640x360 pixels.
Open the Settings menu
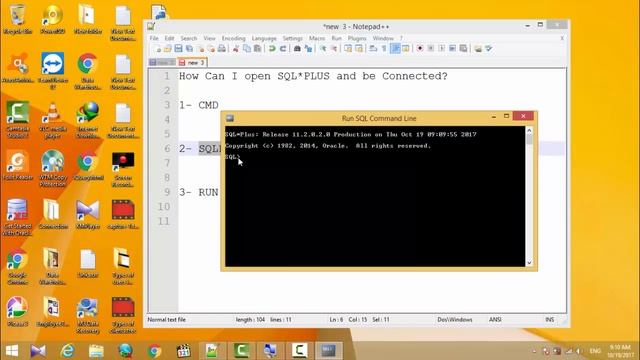(x=293, y=38)
